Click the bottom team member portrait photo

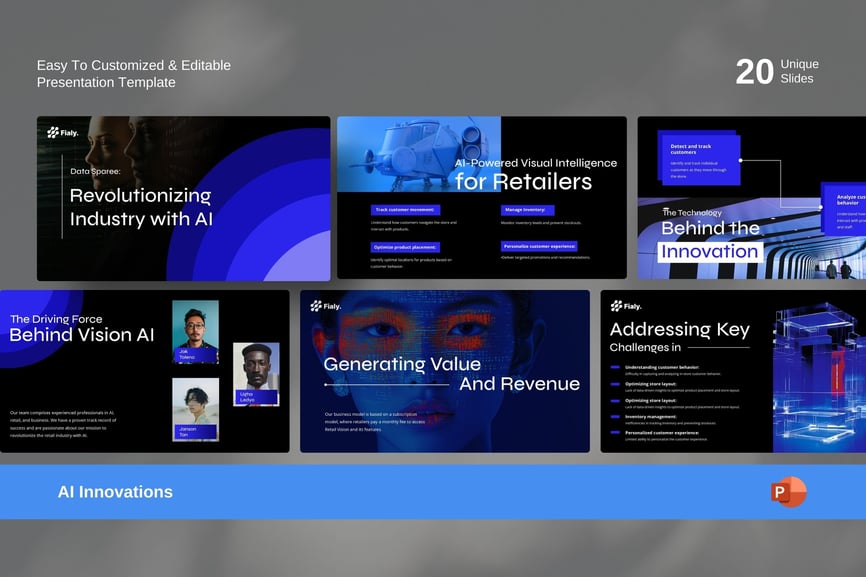point(195,409)
